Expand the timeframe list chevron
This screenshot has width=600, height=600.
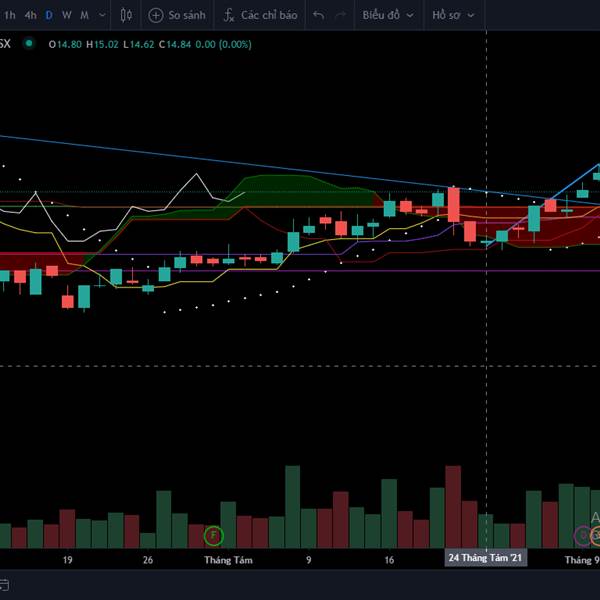click(102, 15)
